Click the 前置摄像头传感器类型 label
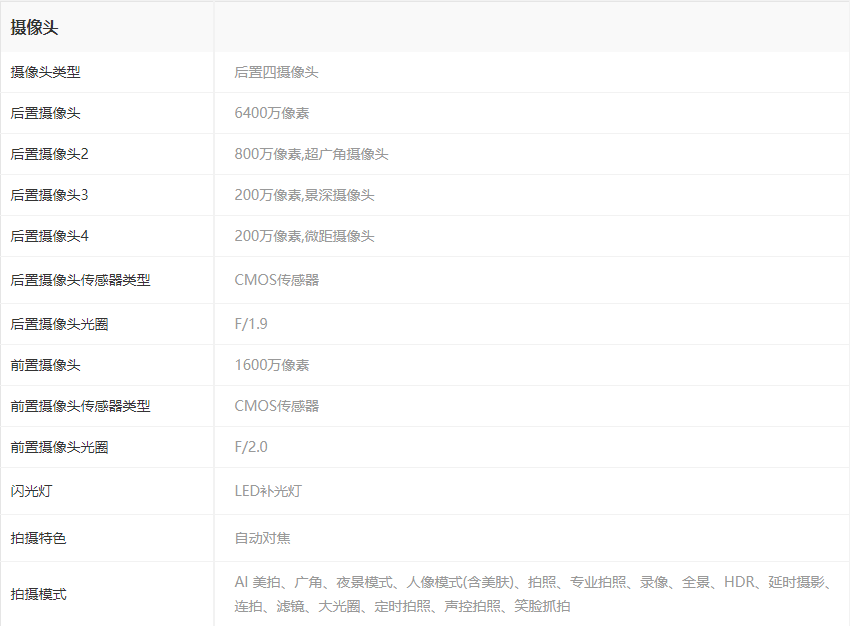The image size is (852, 626). pos(80,406)
